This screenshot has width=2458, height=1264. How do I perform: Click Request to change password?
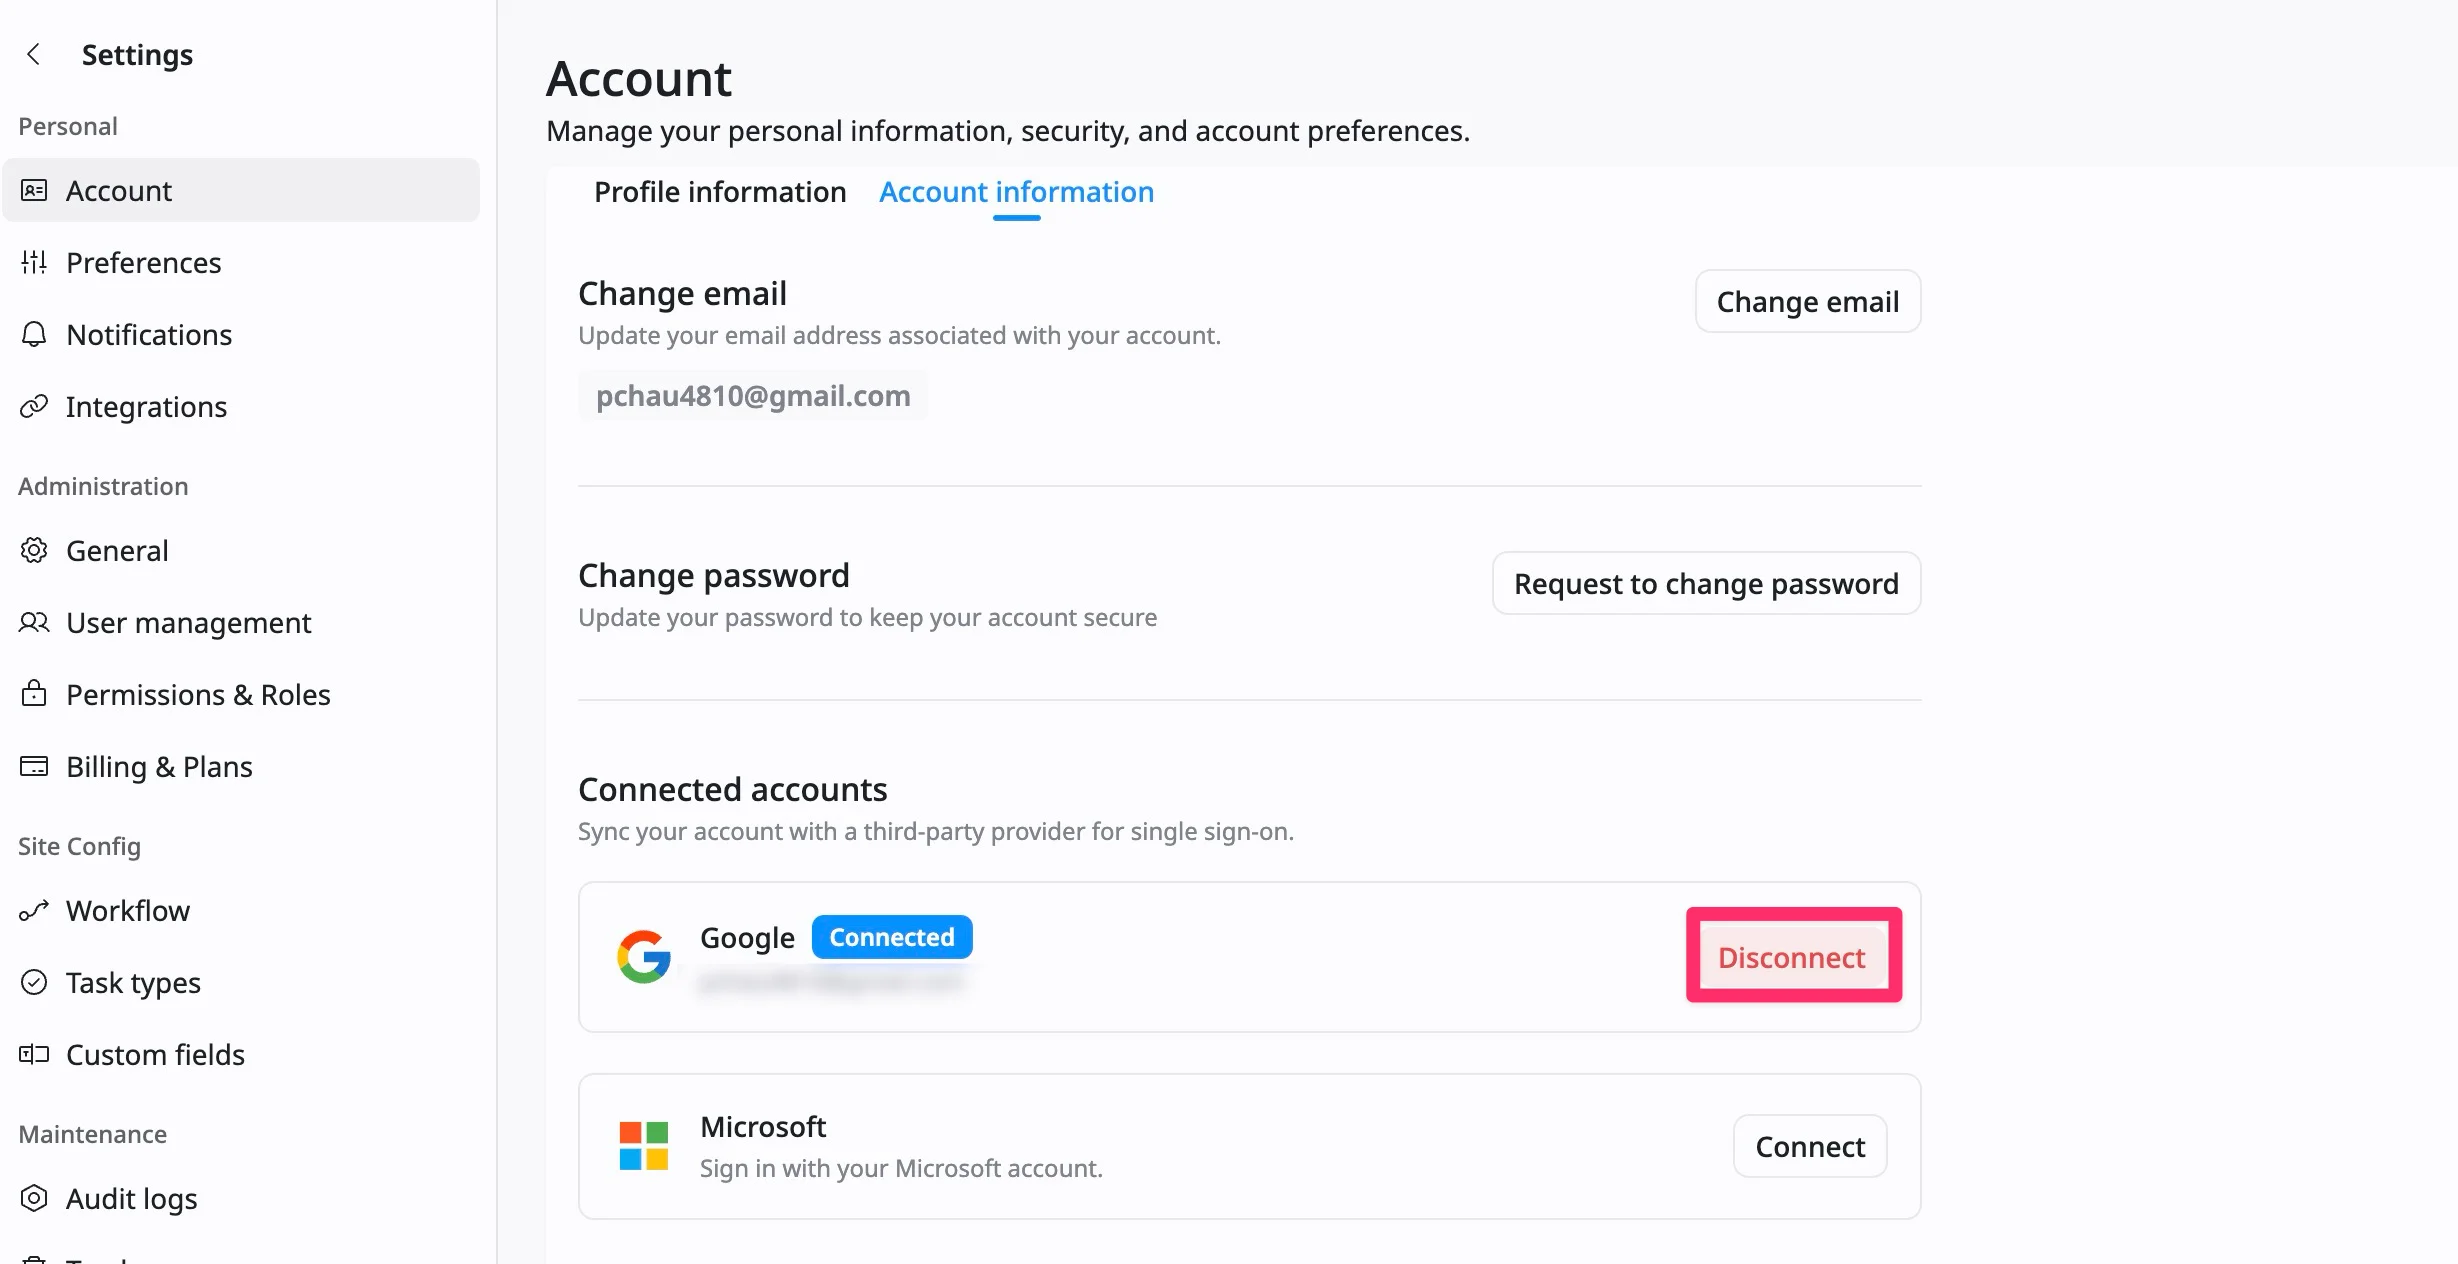1706,583
